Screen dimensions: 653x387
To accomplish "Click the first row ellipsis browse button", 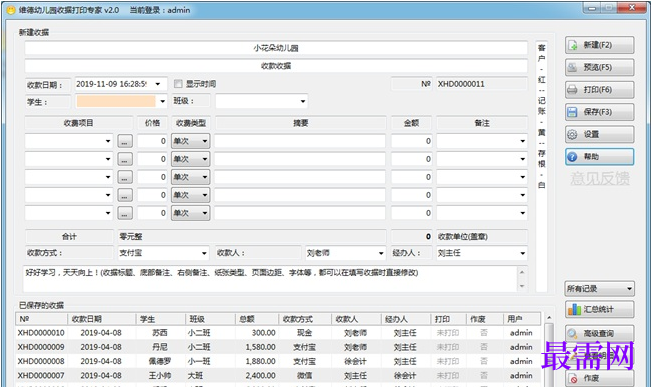I will click(125, 141).
